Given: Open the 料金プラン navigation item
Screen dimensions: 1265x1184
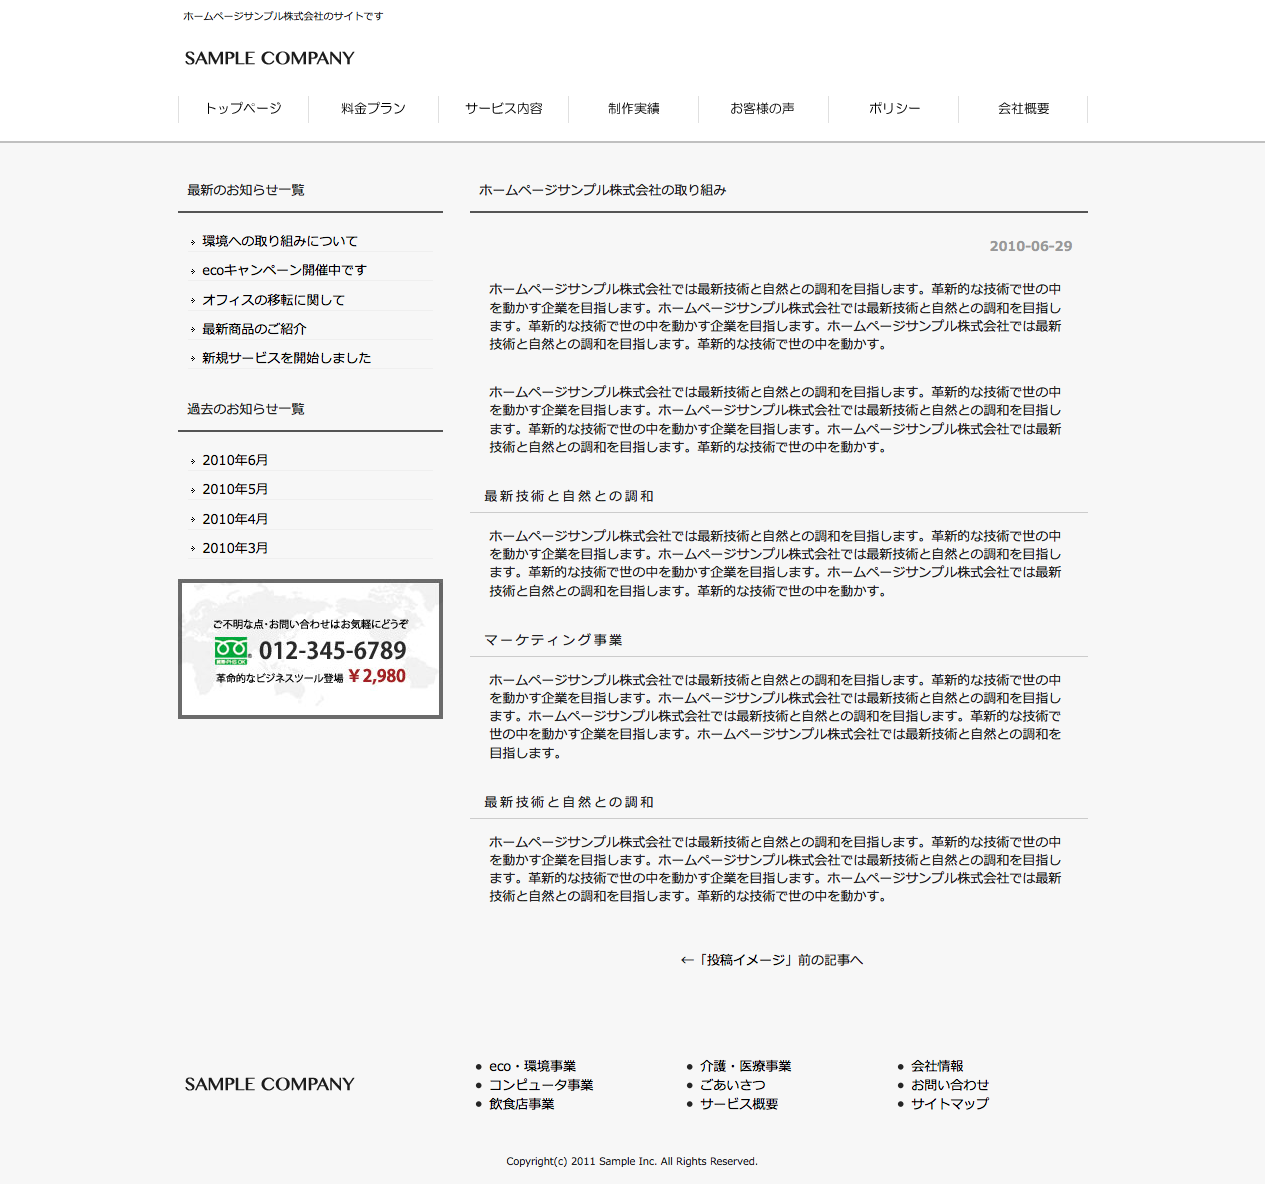Looking at the screenshot, I should [x=373, y=108].
